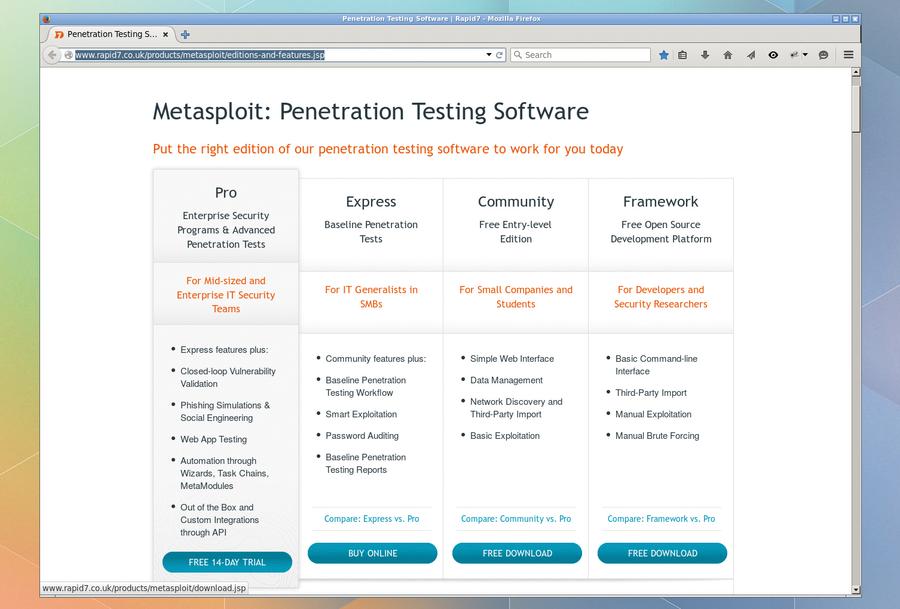Viewport: 900px width, 609px height.
Task: Click Free Download under Framework
Action: (662, 553)
